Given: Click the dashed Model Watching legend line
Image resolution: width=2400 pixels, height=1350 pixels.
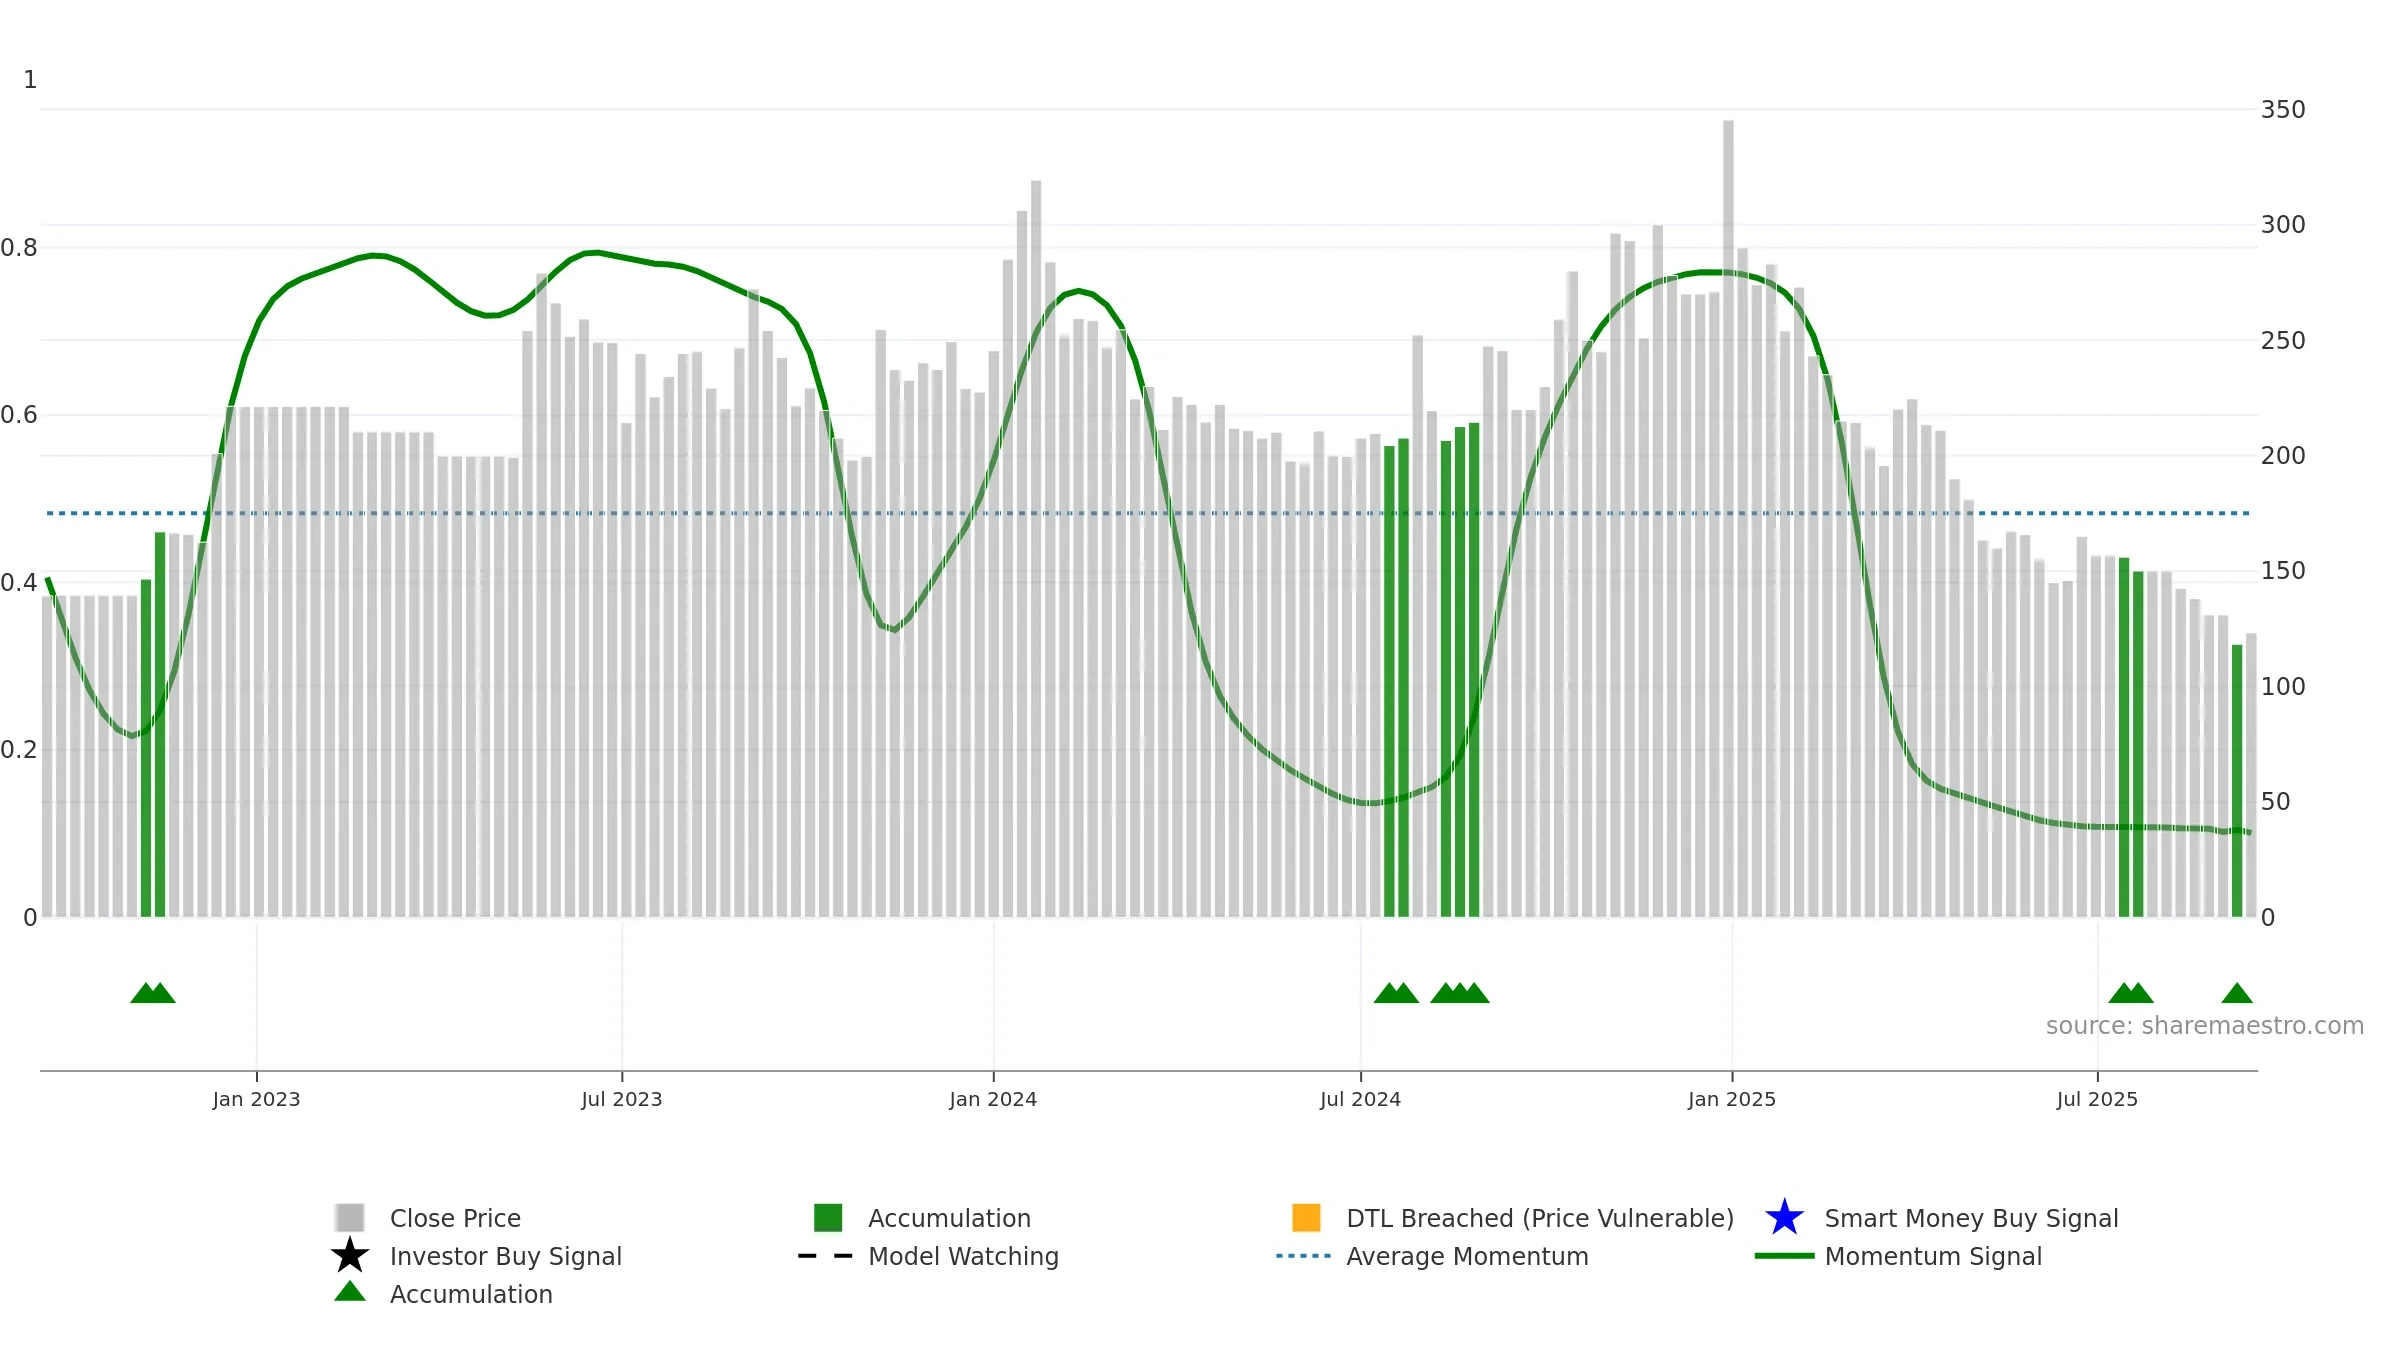Looking at the screenshot, I should [825, 1256].
